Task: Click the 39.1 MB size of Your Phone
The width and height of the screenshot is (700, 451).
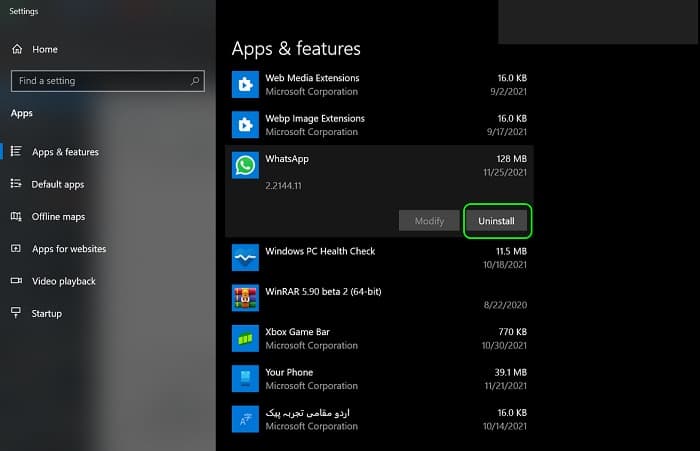Action: [x=510, y=372]
